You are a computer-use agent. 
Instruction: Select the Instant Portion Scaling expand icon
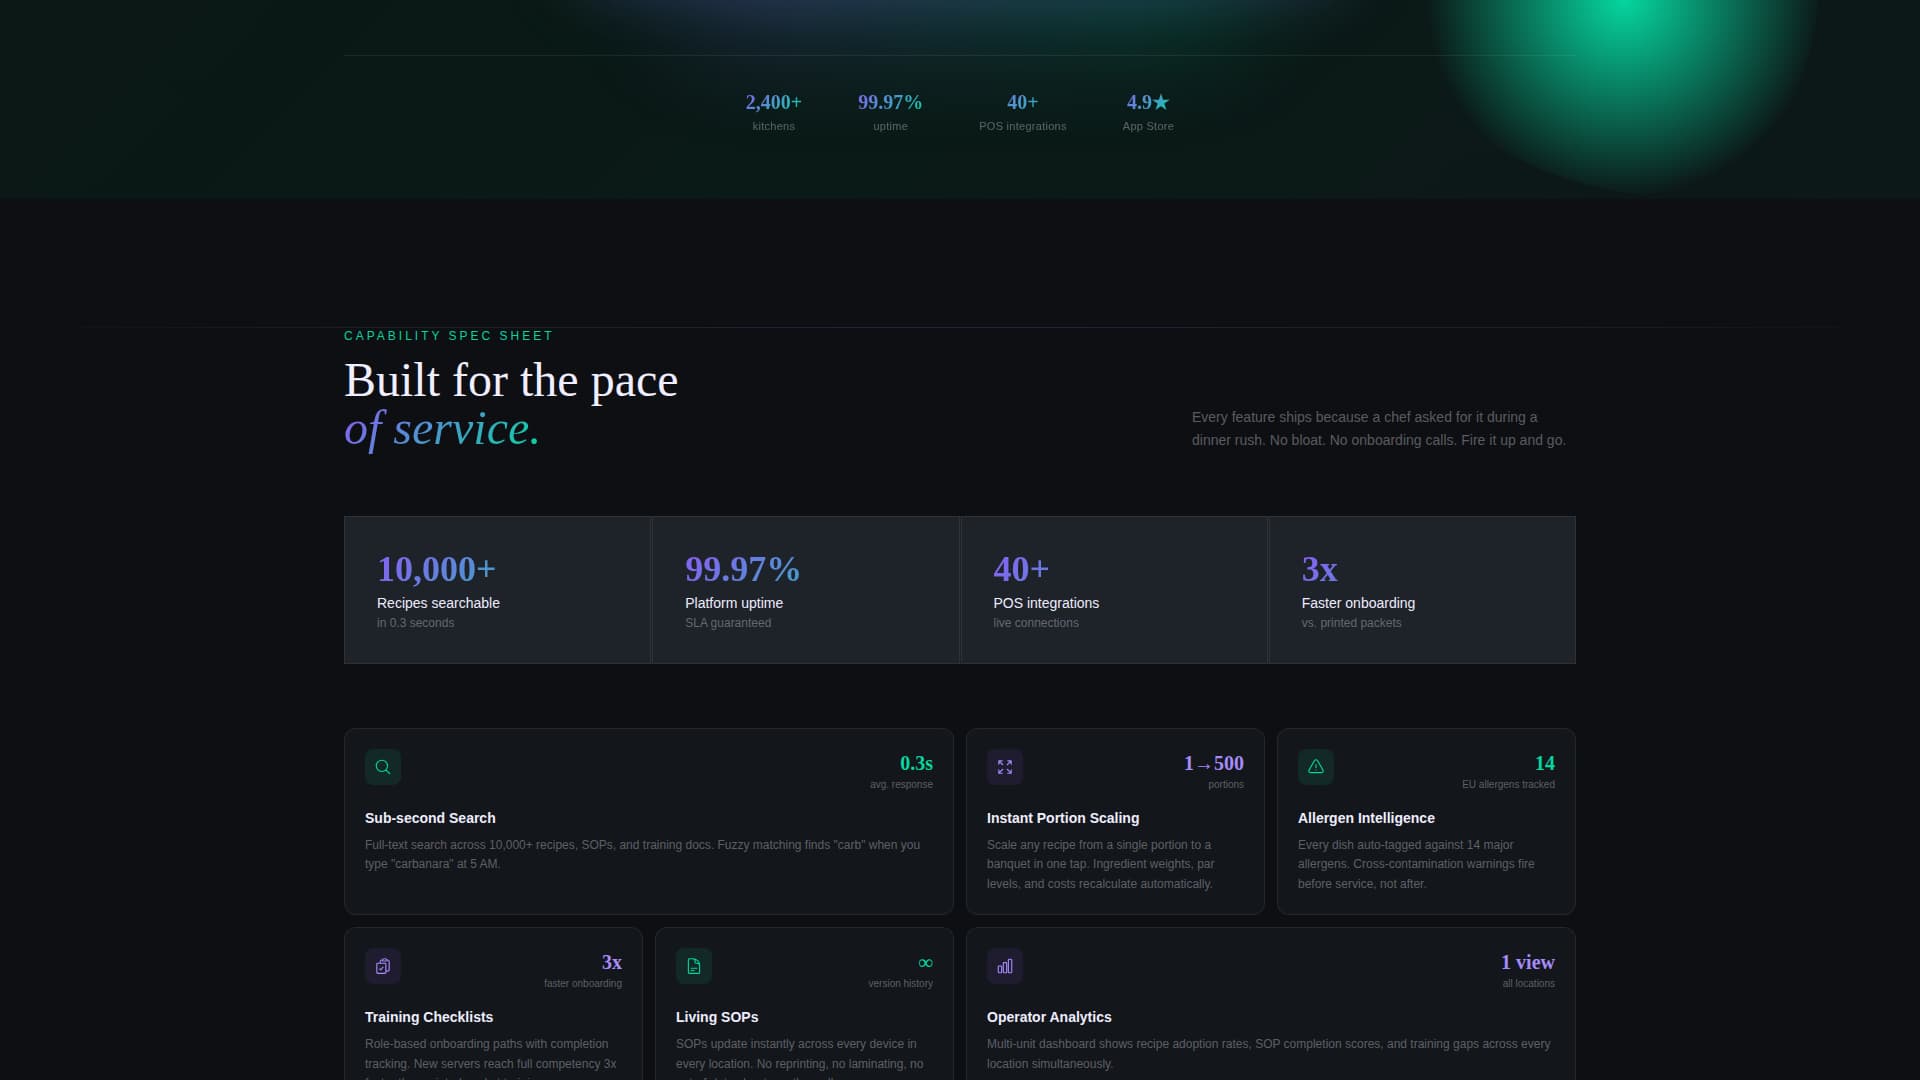[x=1005, y=767]
